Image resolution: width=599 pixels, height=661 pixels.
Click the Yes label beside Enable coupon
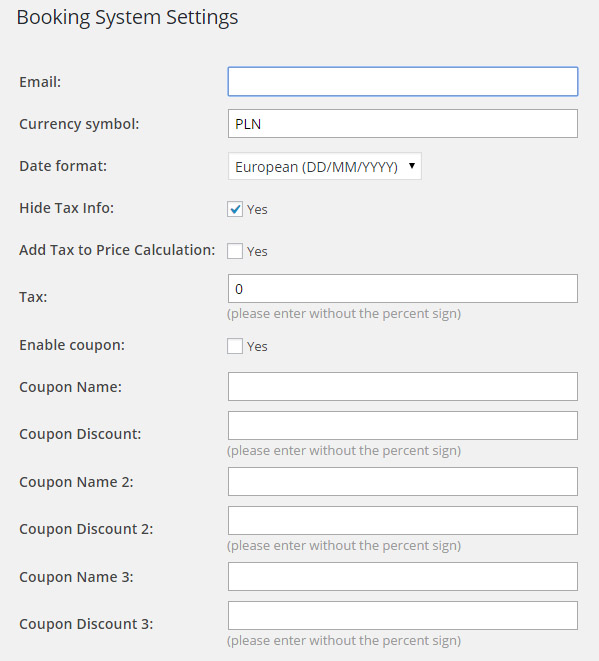[x=257, y=347]
